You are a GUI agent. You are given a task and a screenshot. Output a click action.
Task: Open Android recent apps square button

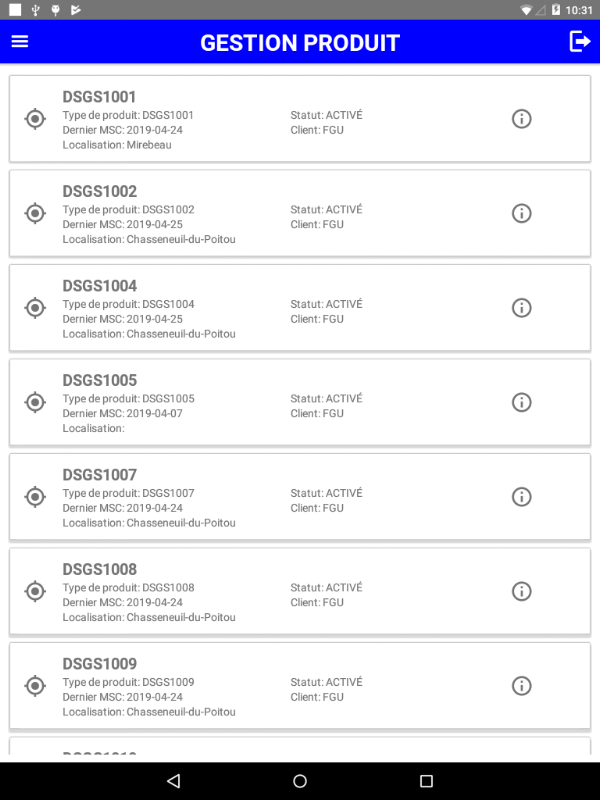tap(426, 781)
